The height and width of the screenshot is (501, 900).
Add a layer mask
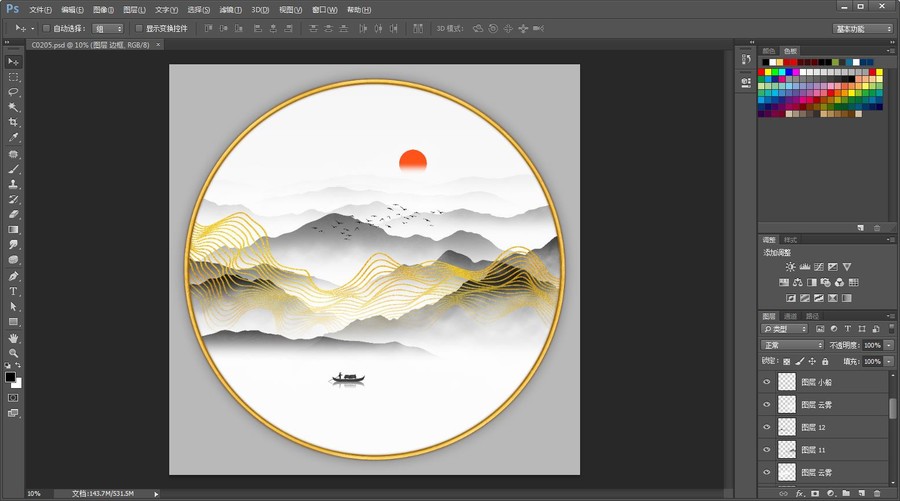(815, 493)
